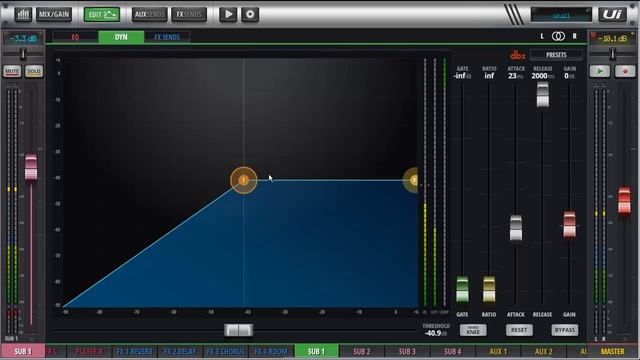The height and width of the screenshot is (360, 640).
Task: Click the -3.3 dB level readout
Action: (23, 39)
